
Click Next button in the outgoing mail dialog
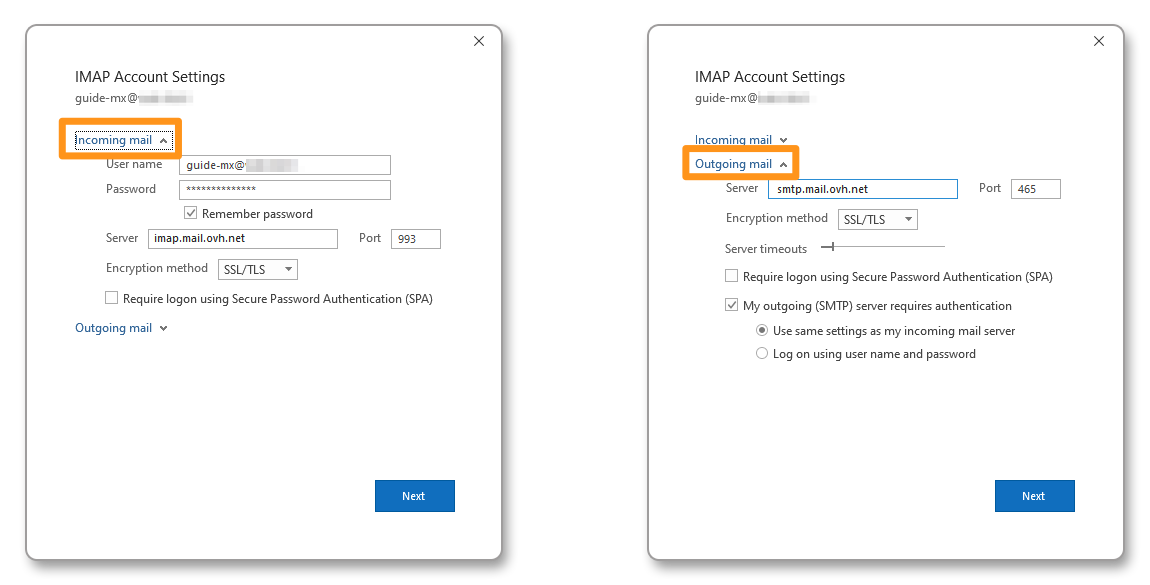tap(1034, 496)
